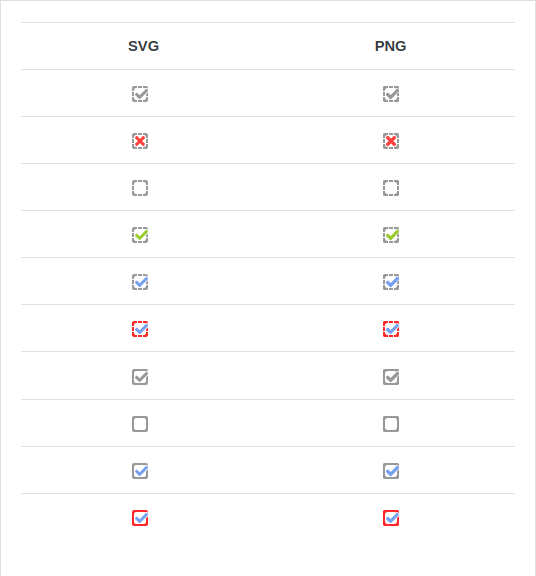Select blue check in red dashed box, SVG column

click(x=140, y=329)
